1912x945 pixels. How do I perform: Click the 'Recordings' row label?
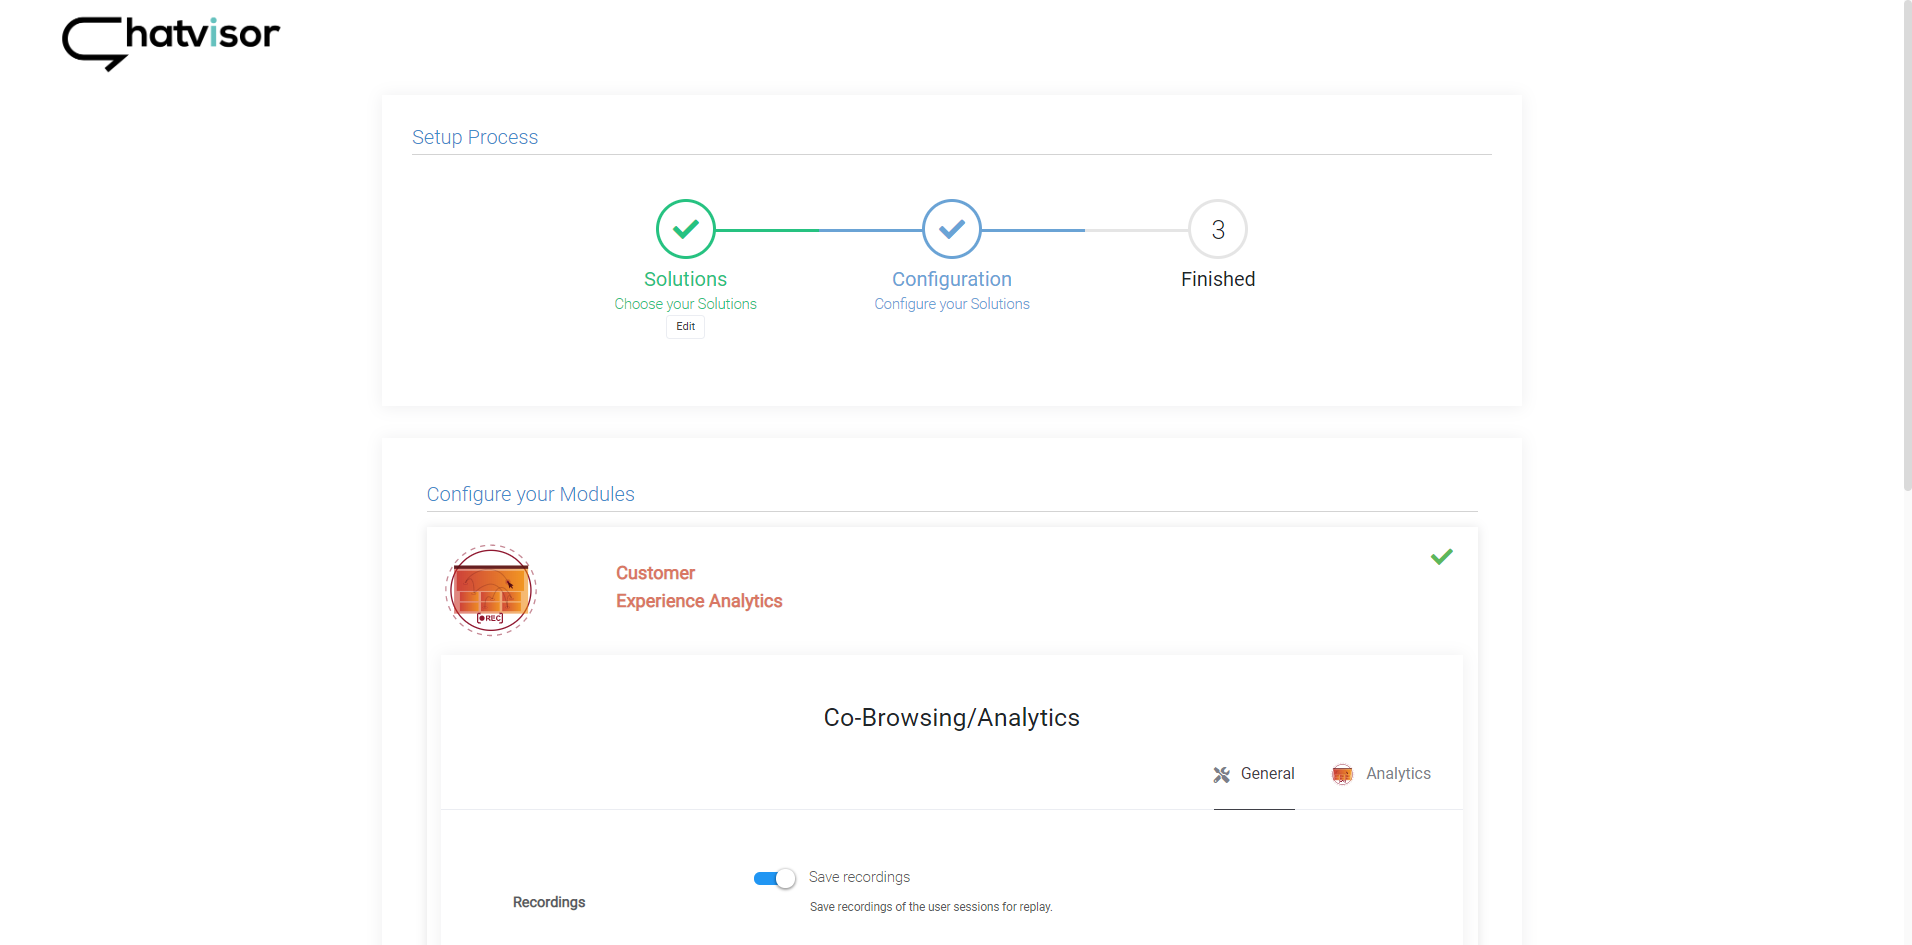(x=549, y=902)
